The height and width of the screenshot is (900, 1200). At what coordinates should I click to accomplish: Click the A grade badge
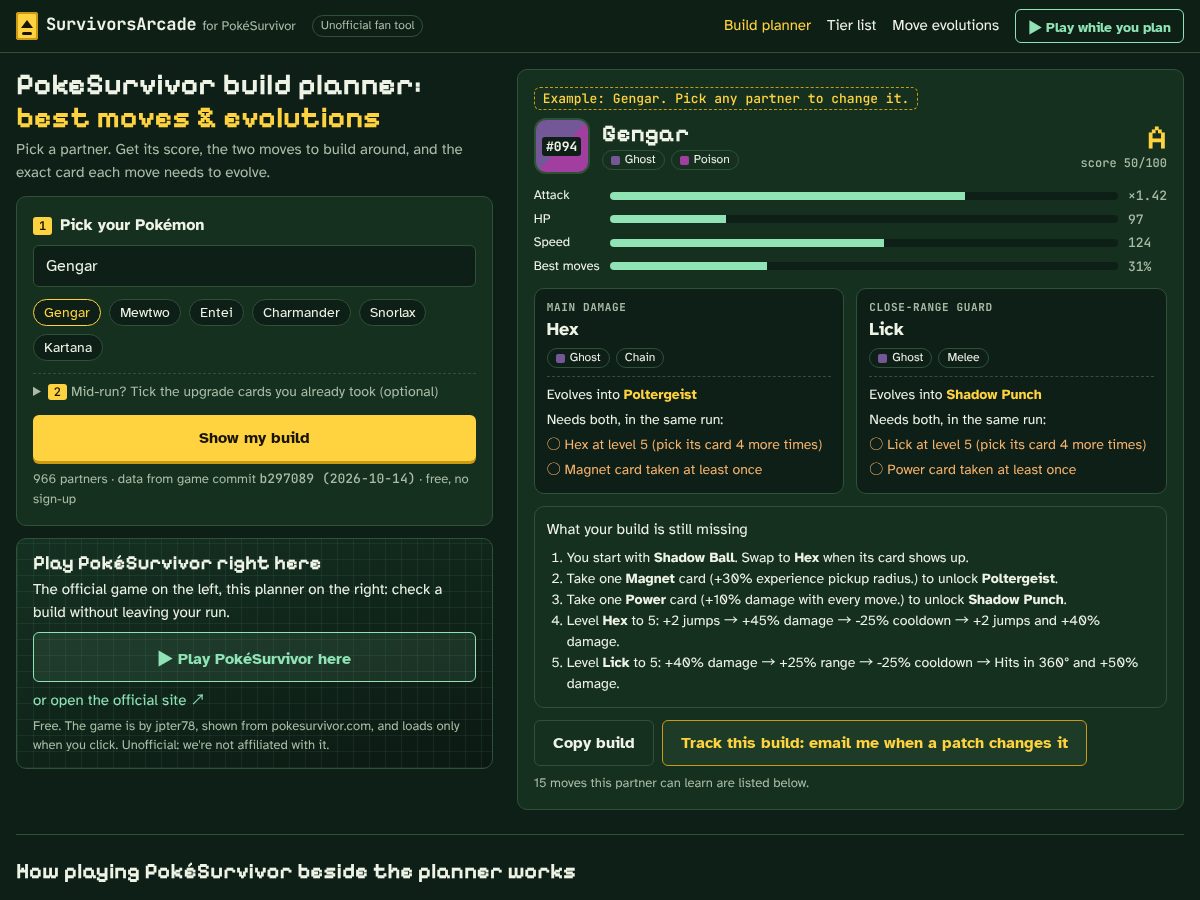pos(1157,138)
